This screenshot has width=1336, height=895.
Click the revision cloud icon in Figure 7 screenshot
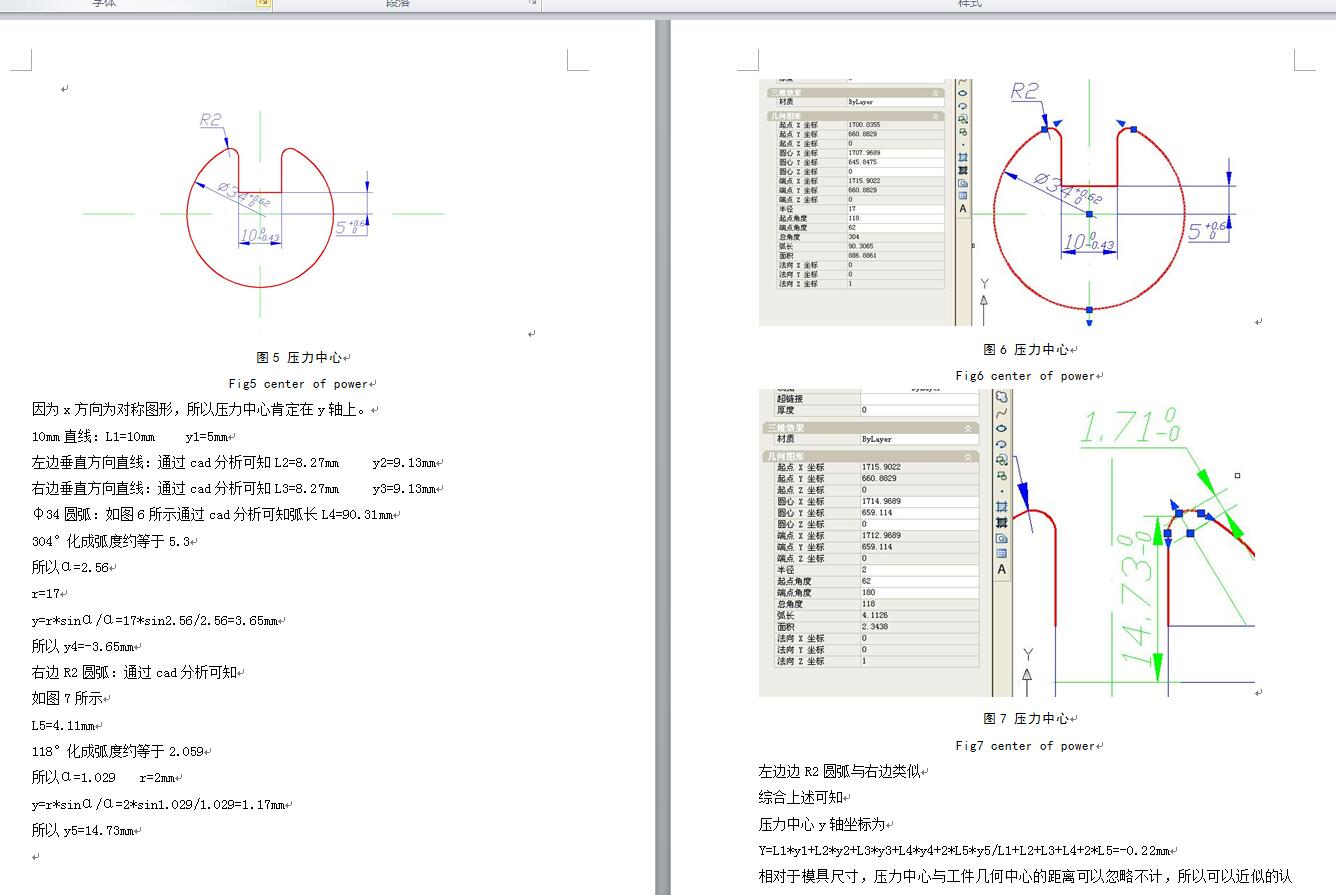(1001, 396)
